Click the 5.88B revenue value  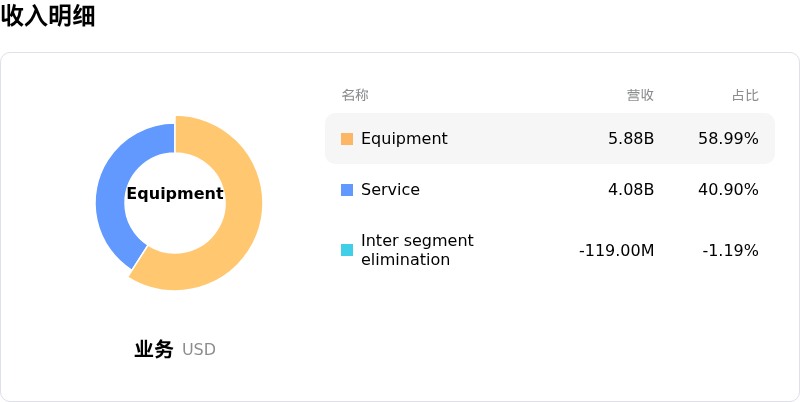(x=631, y=139)
